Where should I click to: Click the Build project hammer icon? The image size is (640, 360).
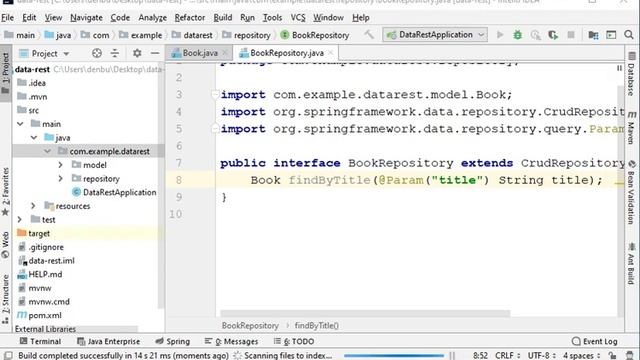point(369,35)
